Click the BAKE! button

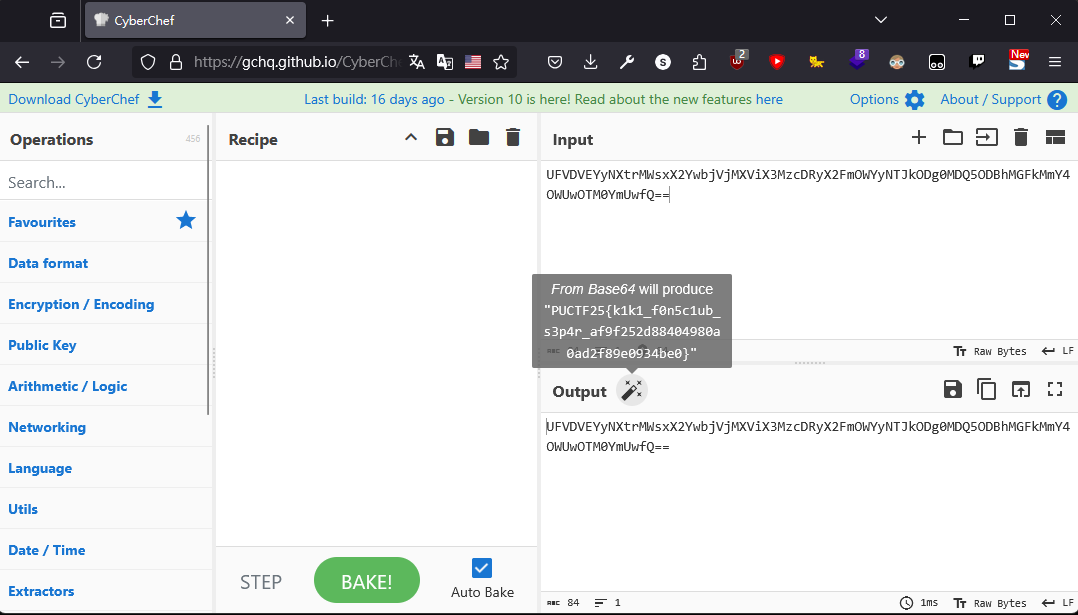tap(366, 580)
